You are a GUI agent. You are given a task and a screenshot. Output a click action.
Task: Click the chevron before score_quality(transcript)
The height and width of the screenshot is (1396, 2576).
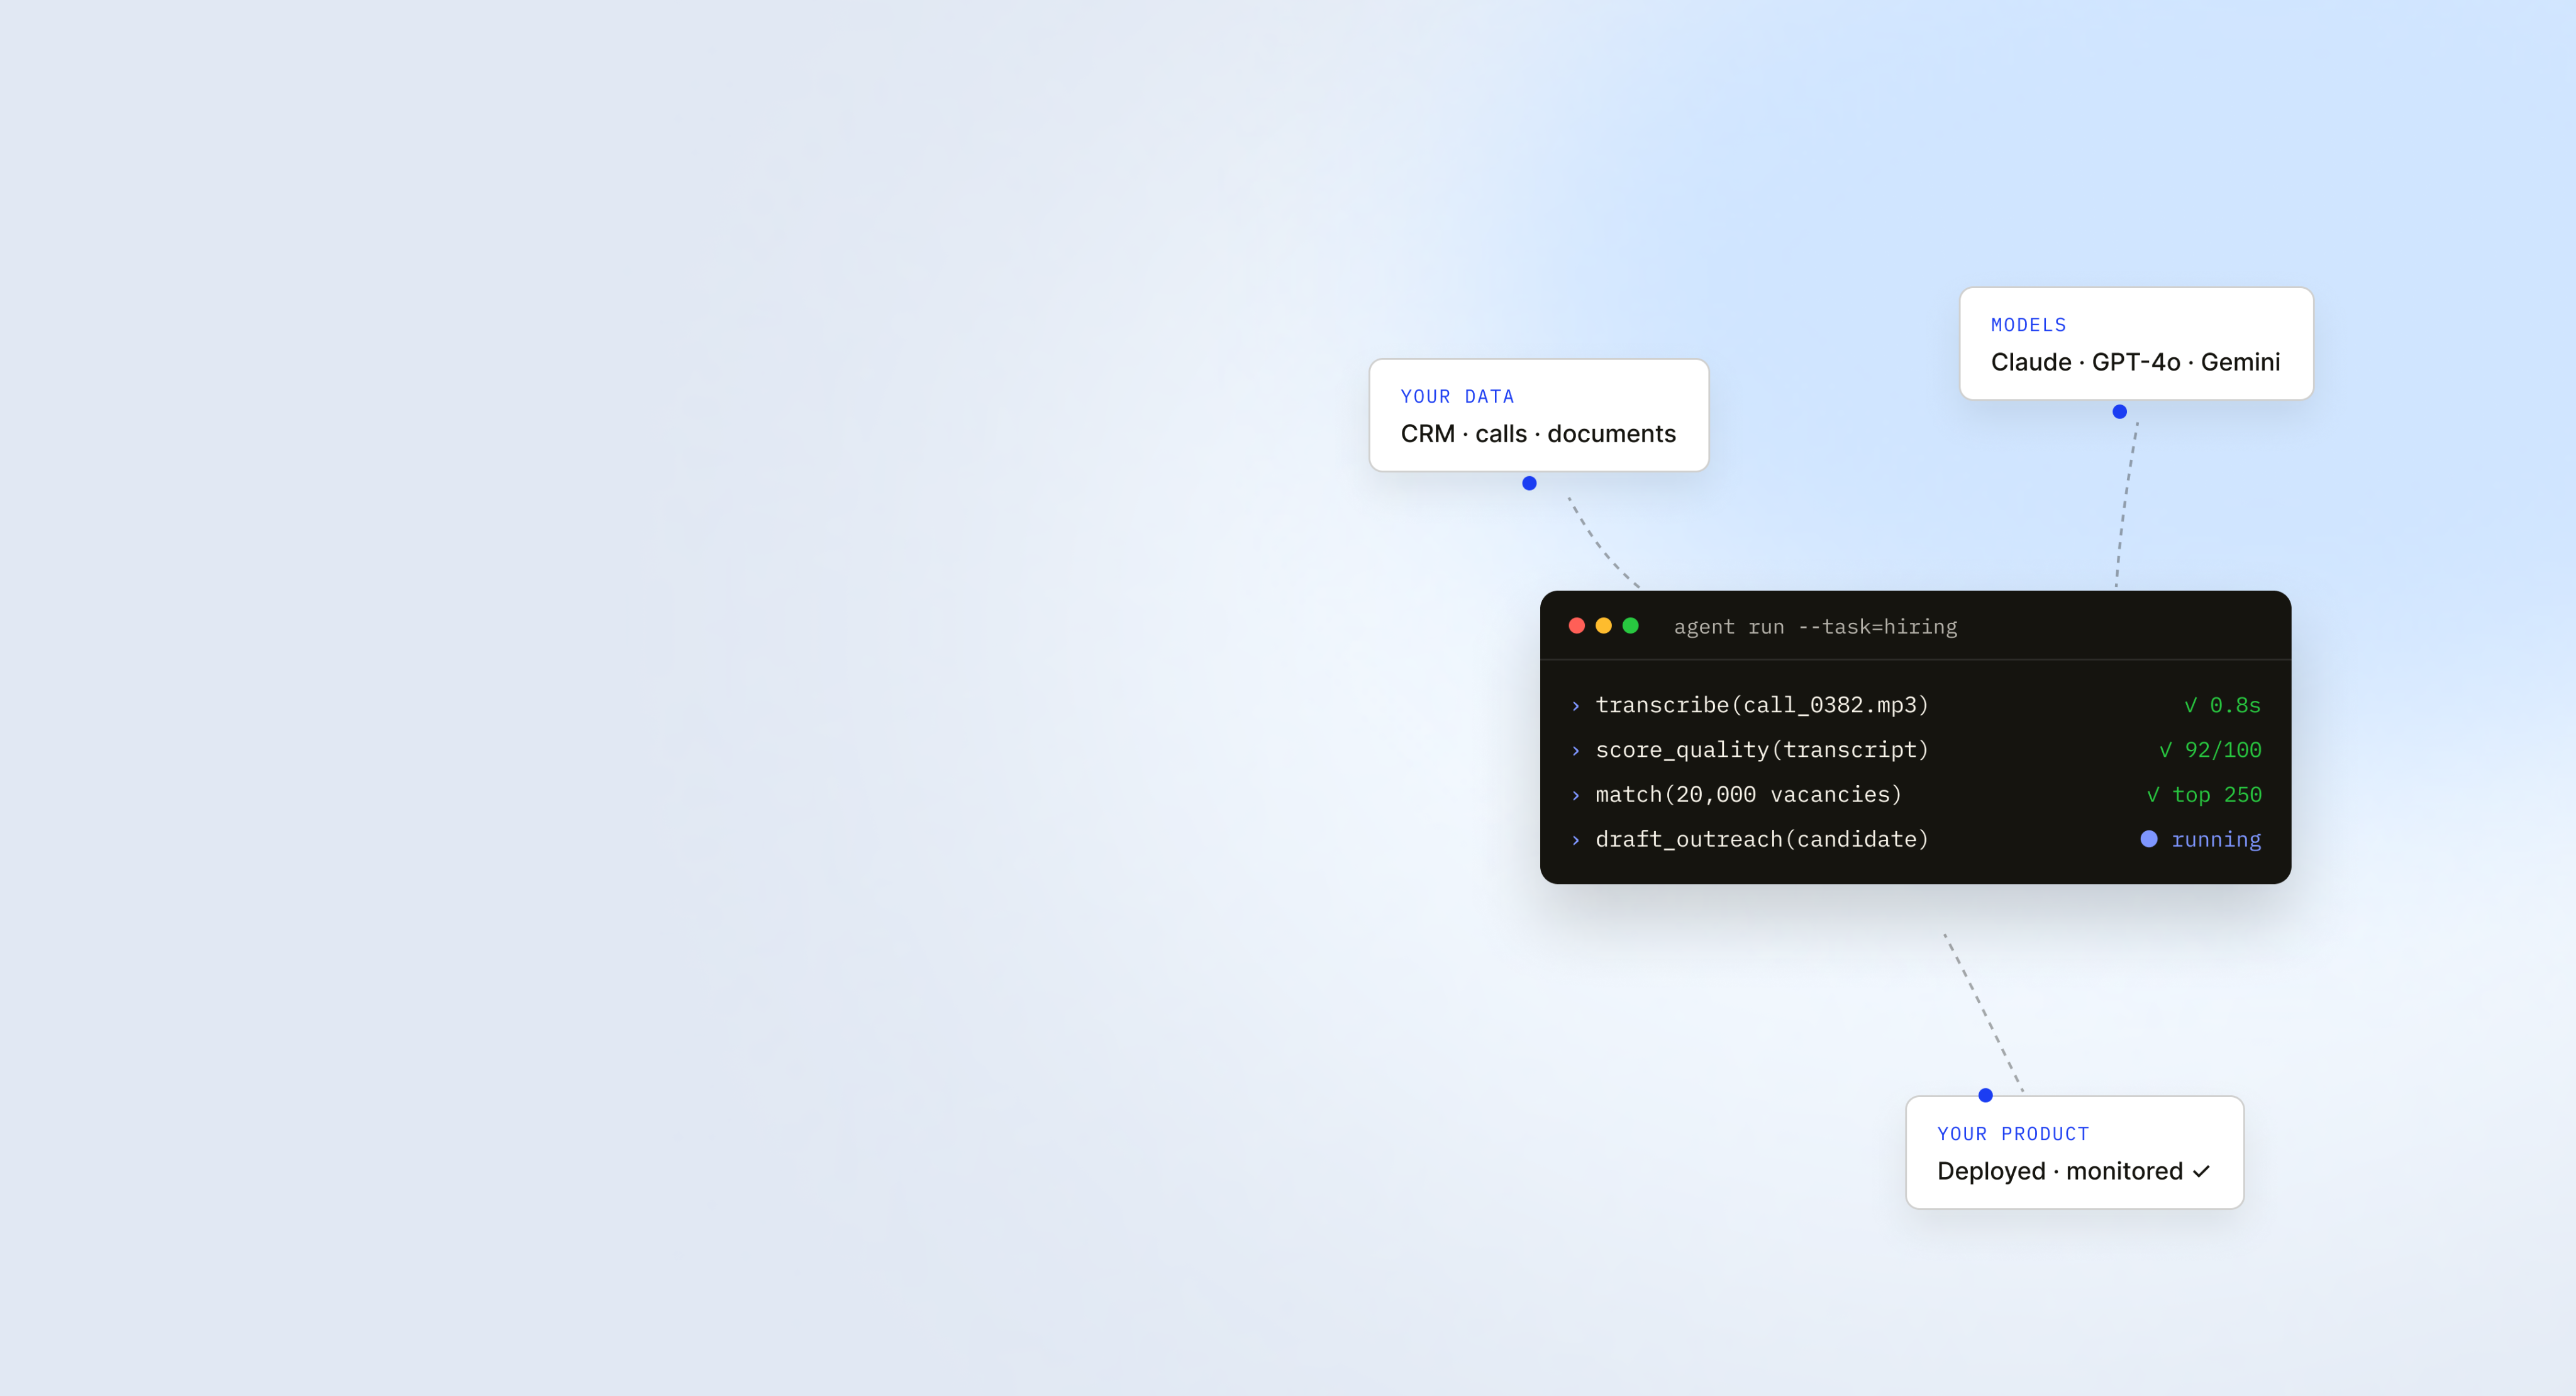[x=1576, y=751]
